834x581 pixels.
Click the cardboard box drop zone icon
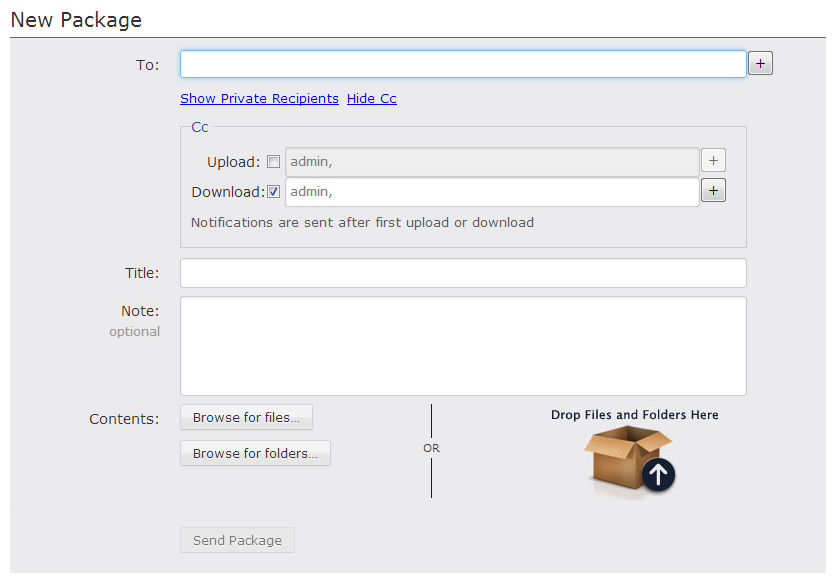tap(629, 461)
